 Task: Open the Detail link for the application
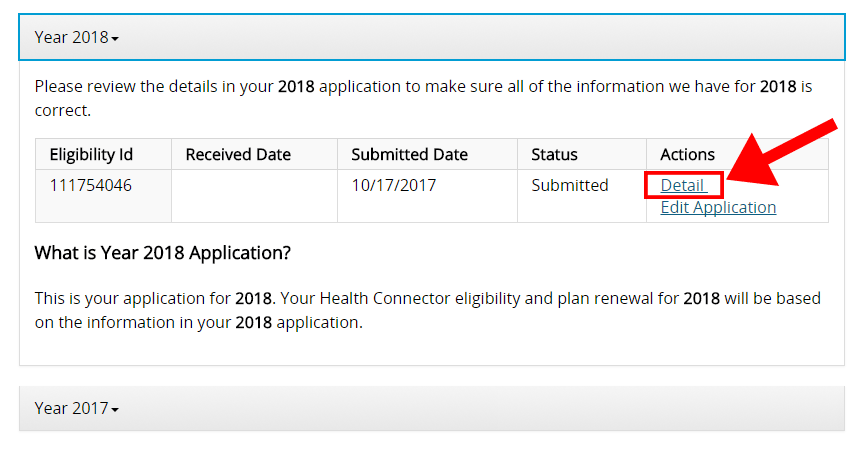[683, 185]
